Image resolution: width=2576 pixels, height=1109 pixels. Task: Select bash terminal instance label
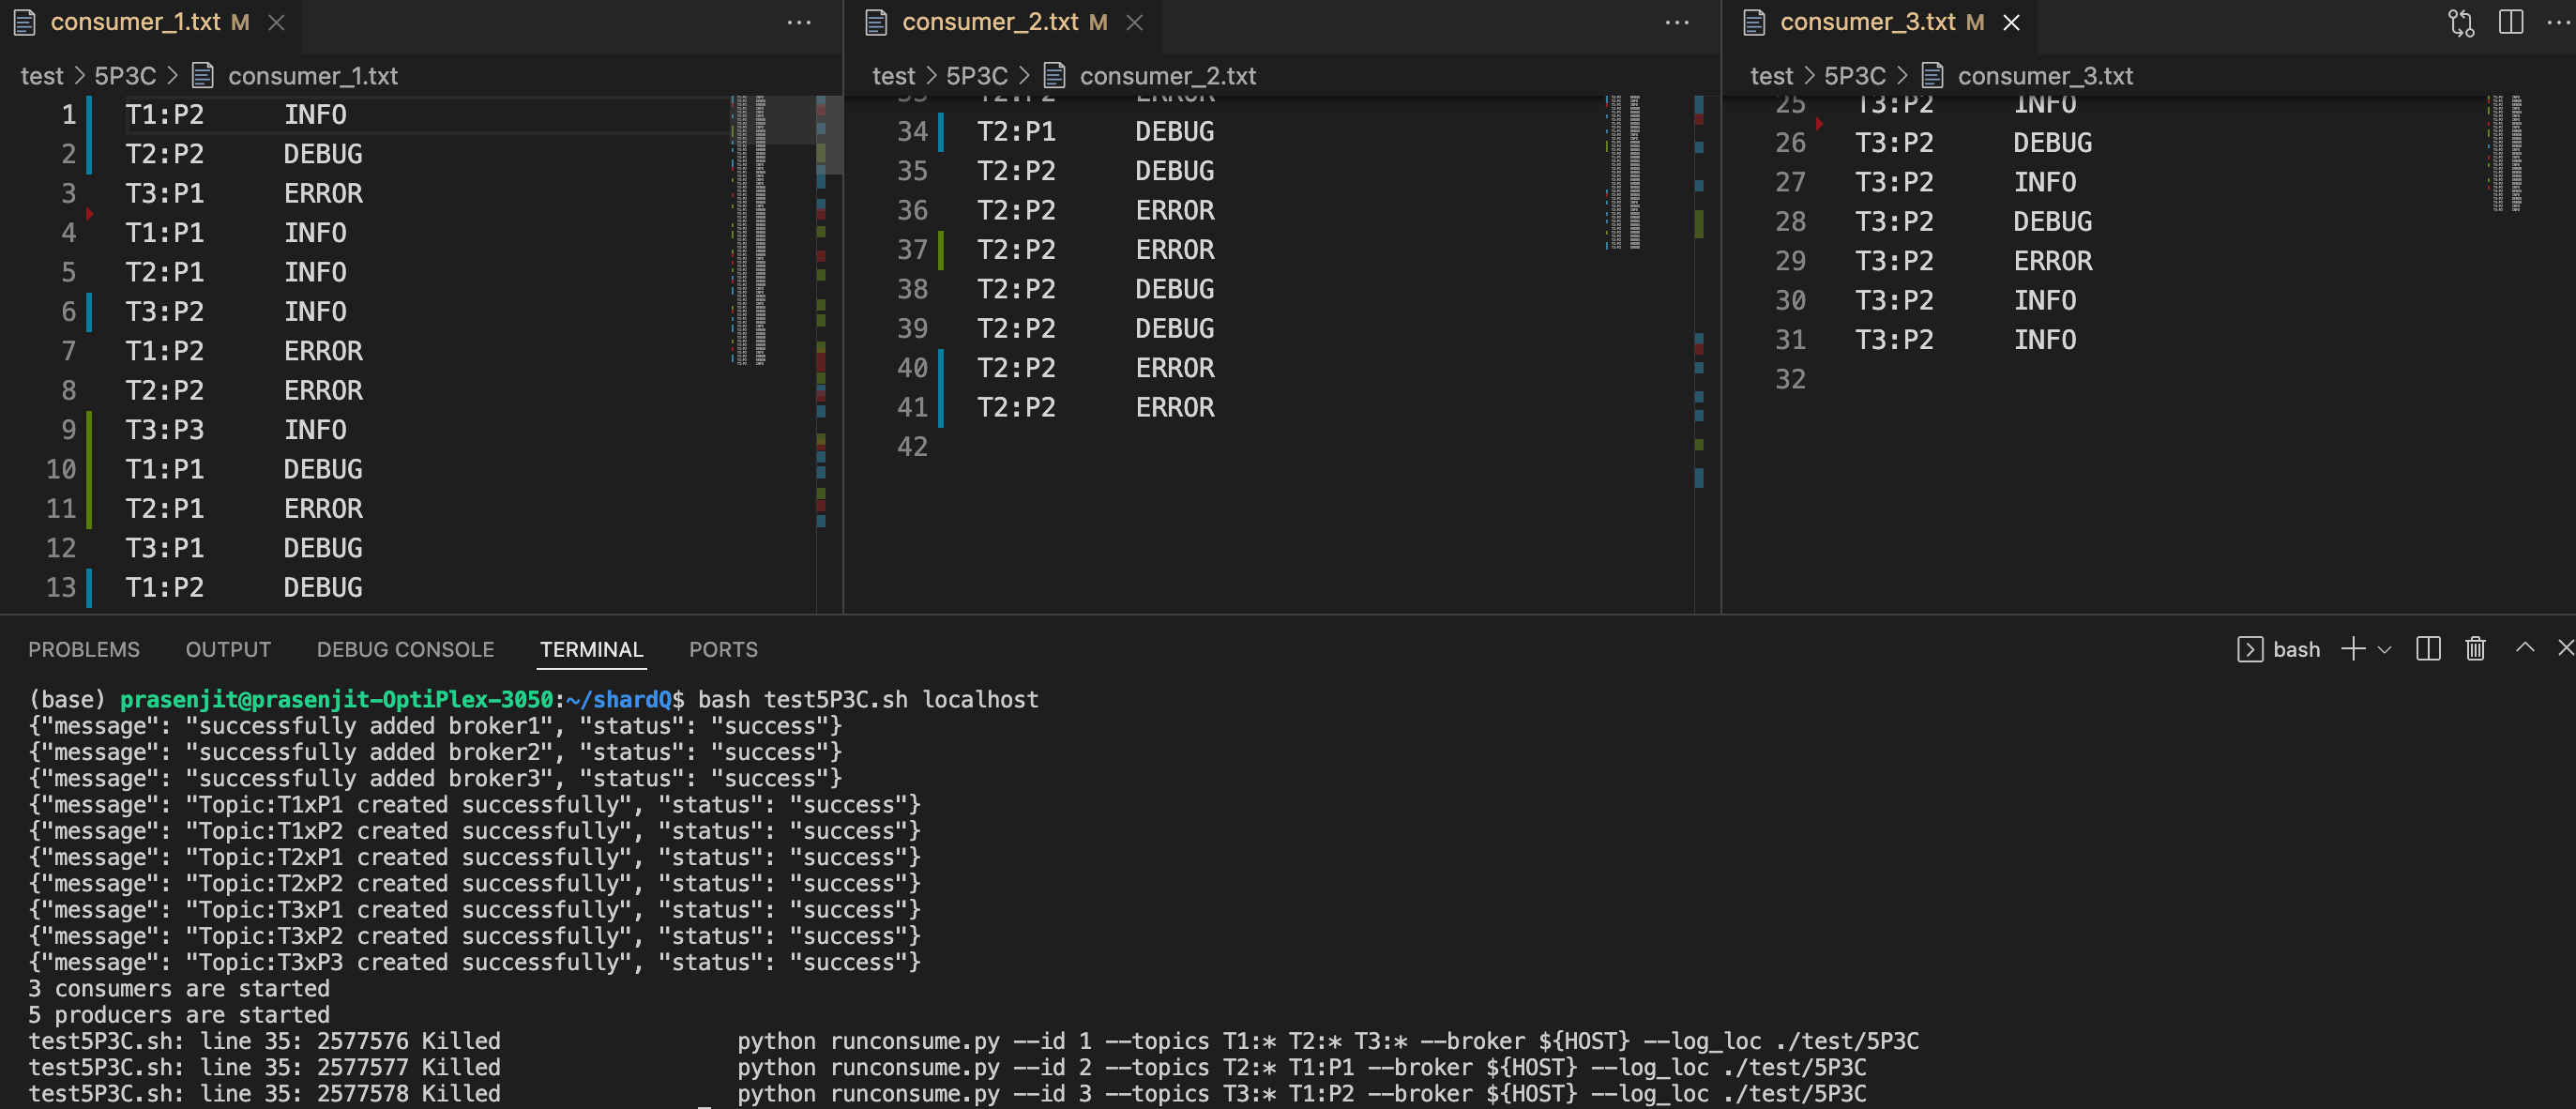[2296, 650]
